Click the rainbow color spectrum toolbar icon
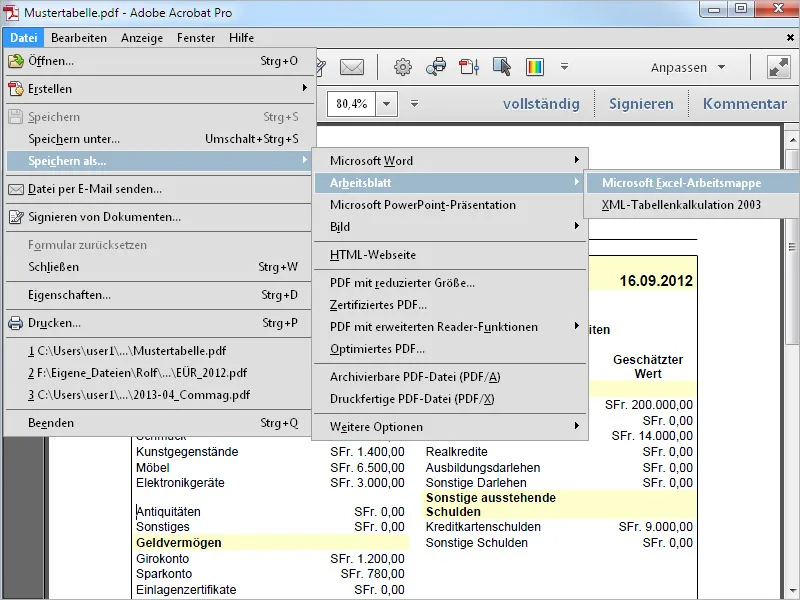 point(535,68)
